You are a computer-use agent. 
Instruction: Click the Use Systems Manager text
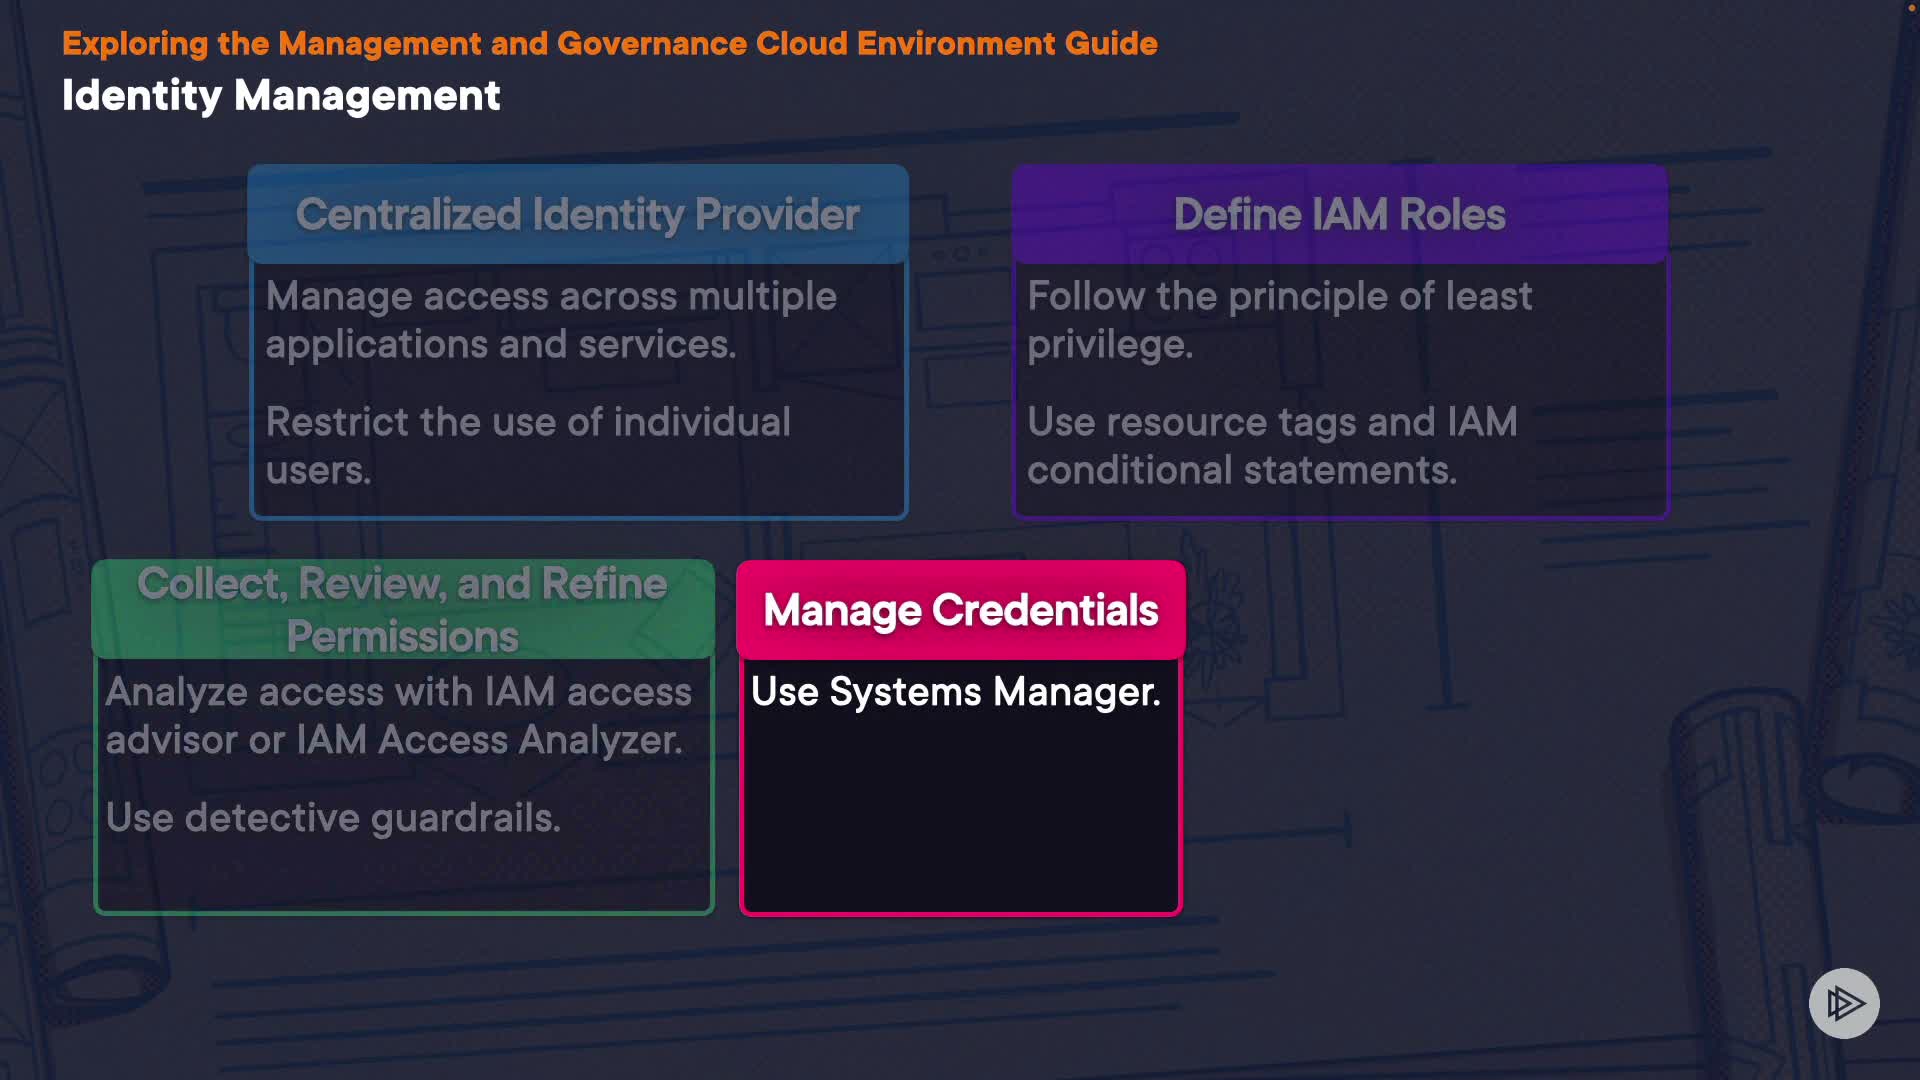955,692
